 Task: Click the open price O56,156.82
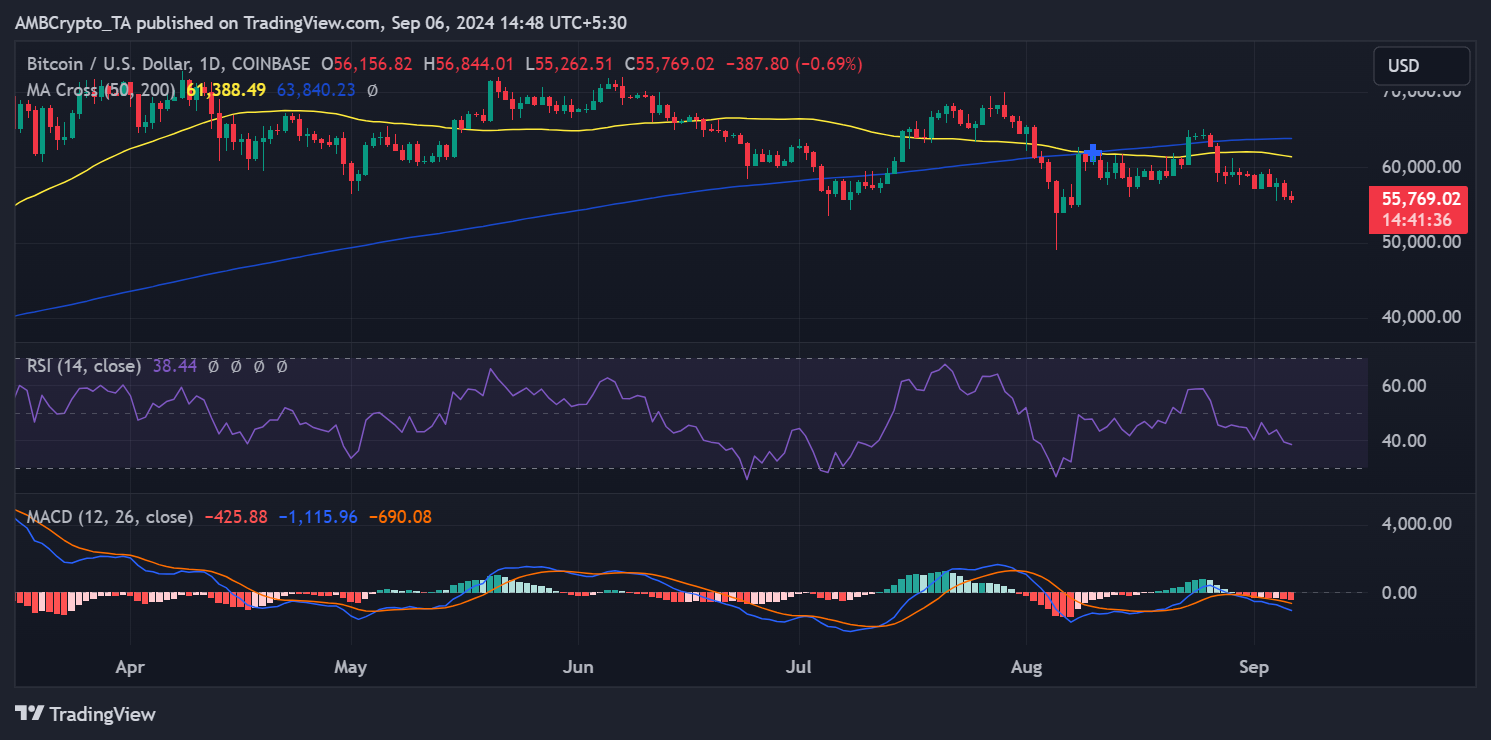(x=366, y=64)
